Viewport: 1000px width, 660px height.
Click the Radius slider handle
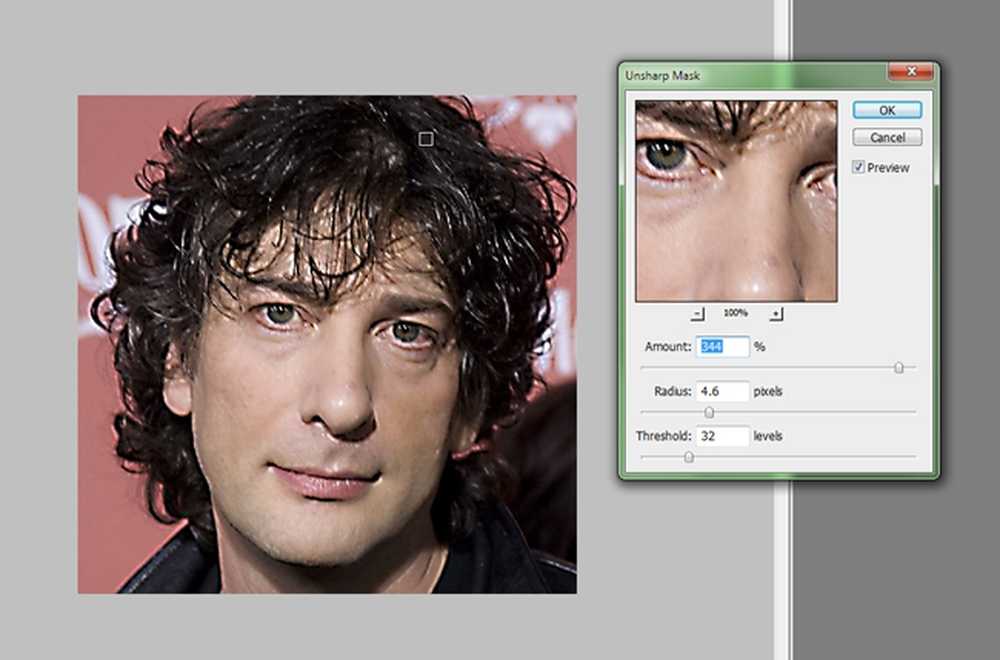coord(709,413)
